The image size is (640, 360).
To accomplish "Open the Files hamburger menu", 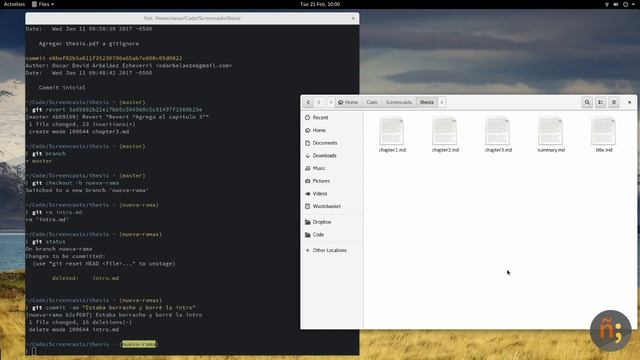I will [x=613, y=102].
